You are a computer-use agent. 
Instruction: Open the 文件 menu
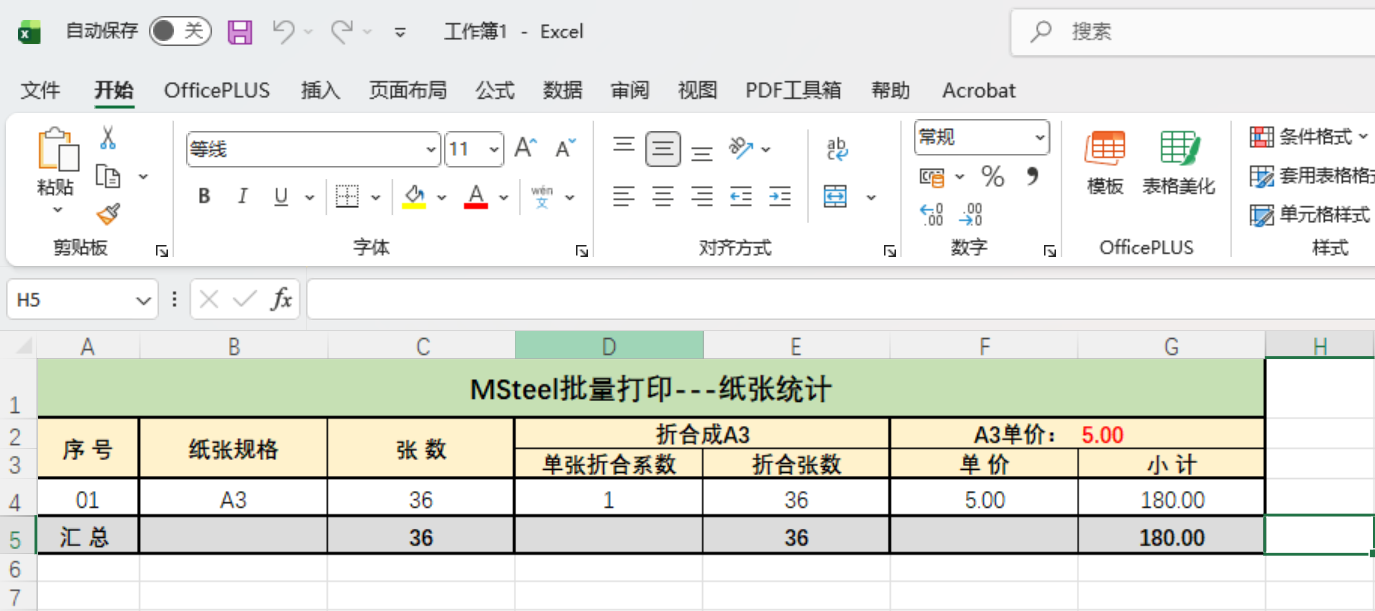(41, 90)
